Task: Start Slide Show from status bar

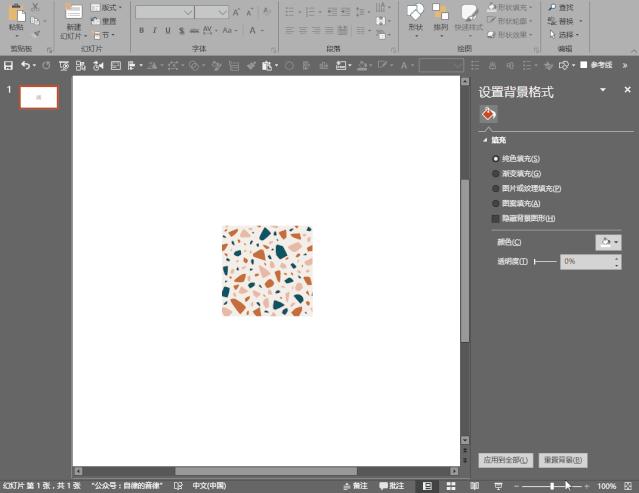Action: coord(498,486)
